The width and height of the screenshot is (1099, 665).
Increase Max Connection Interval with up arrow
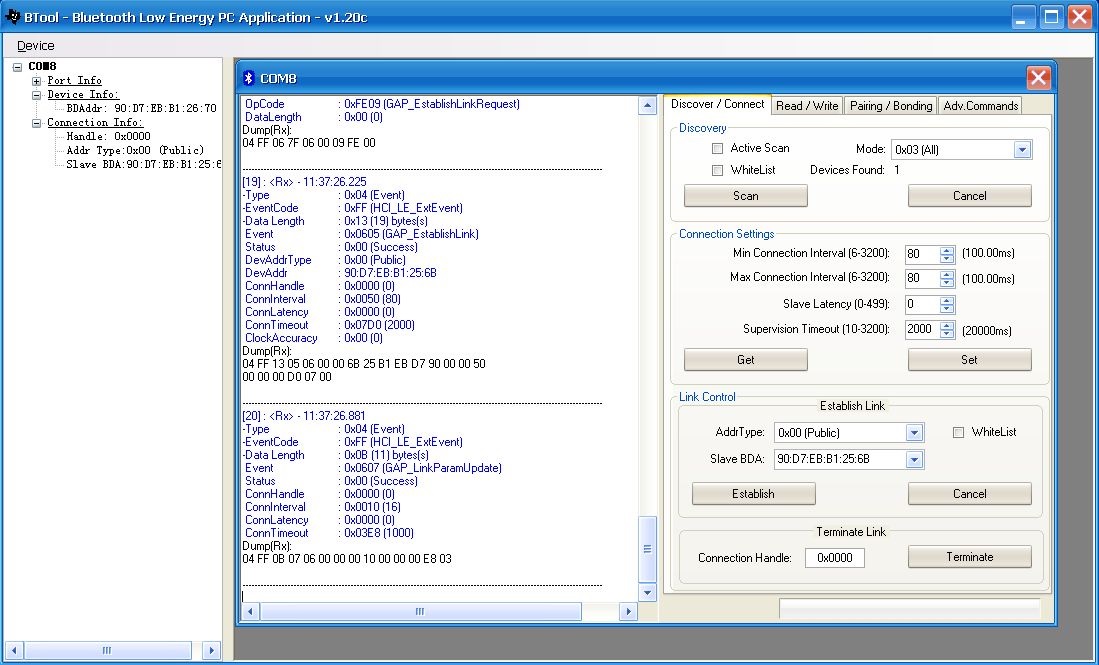[x=947, y=274]
